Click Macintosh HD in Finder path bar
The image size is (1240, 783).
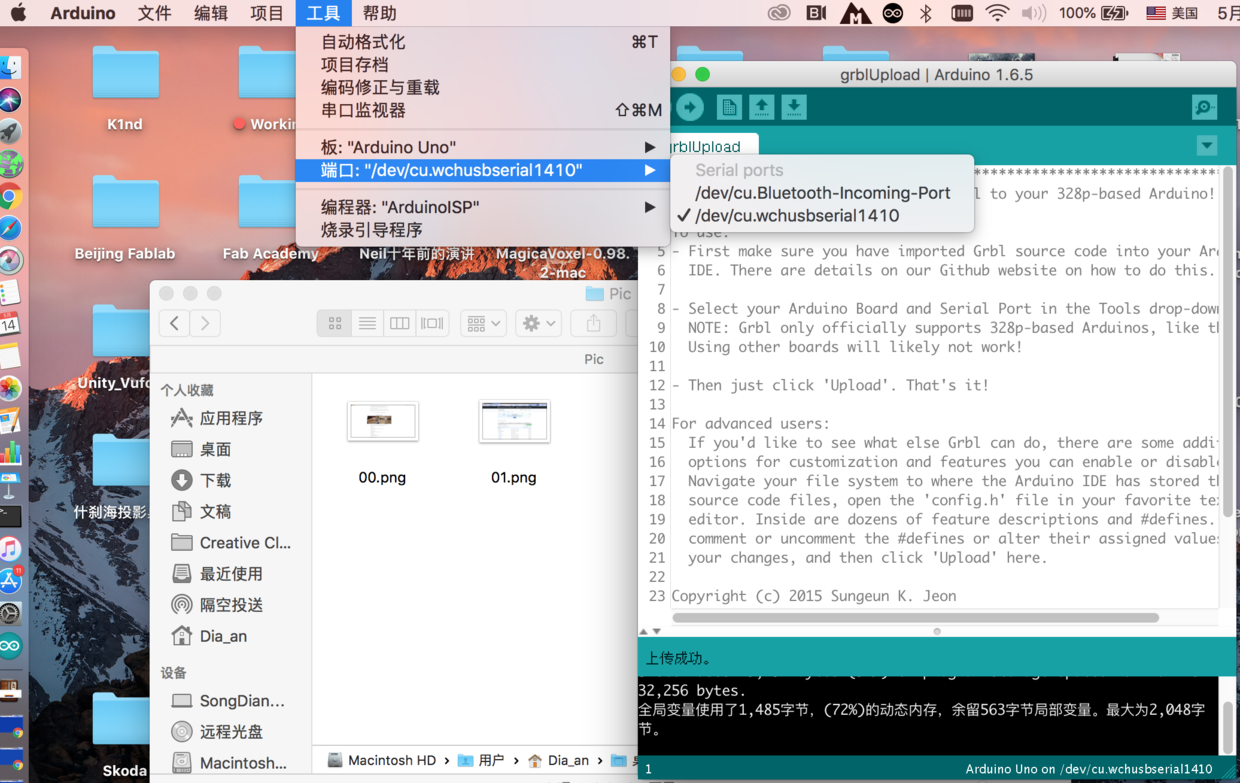coord(381,760)
